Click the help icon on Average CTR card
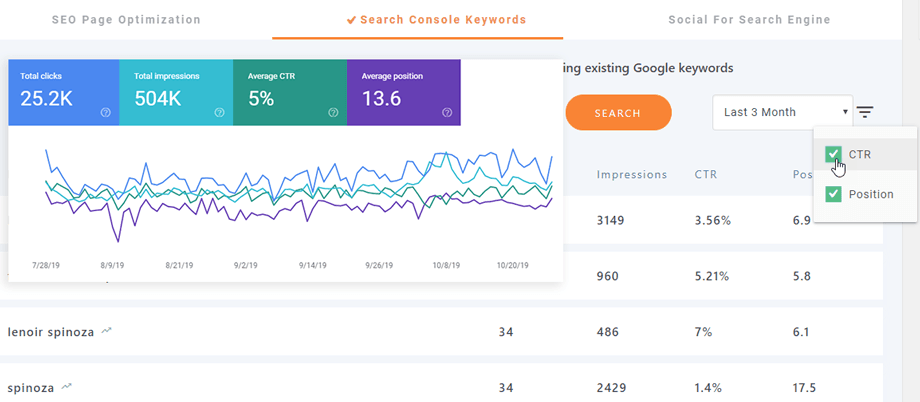Screen dimensions: 920x402 (x=334, y=113)
